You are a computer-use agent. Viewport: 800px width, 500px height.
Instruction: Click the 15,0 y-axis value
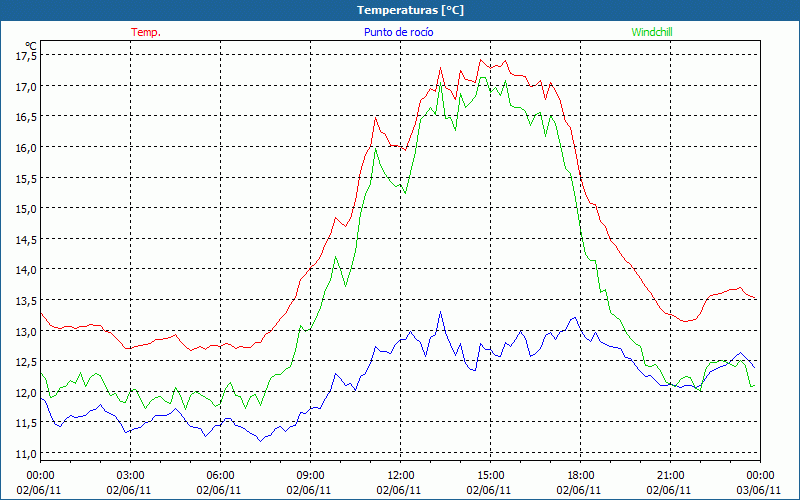tap(26, 209)
